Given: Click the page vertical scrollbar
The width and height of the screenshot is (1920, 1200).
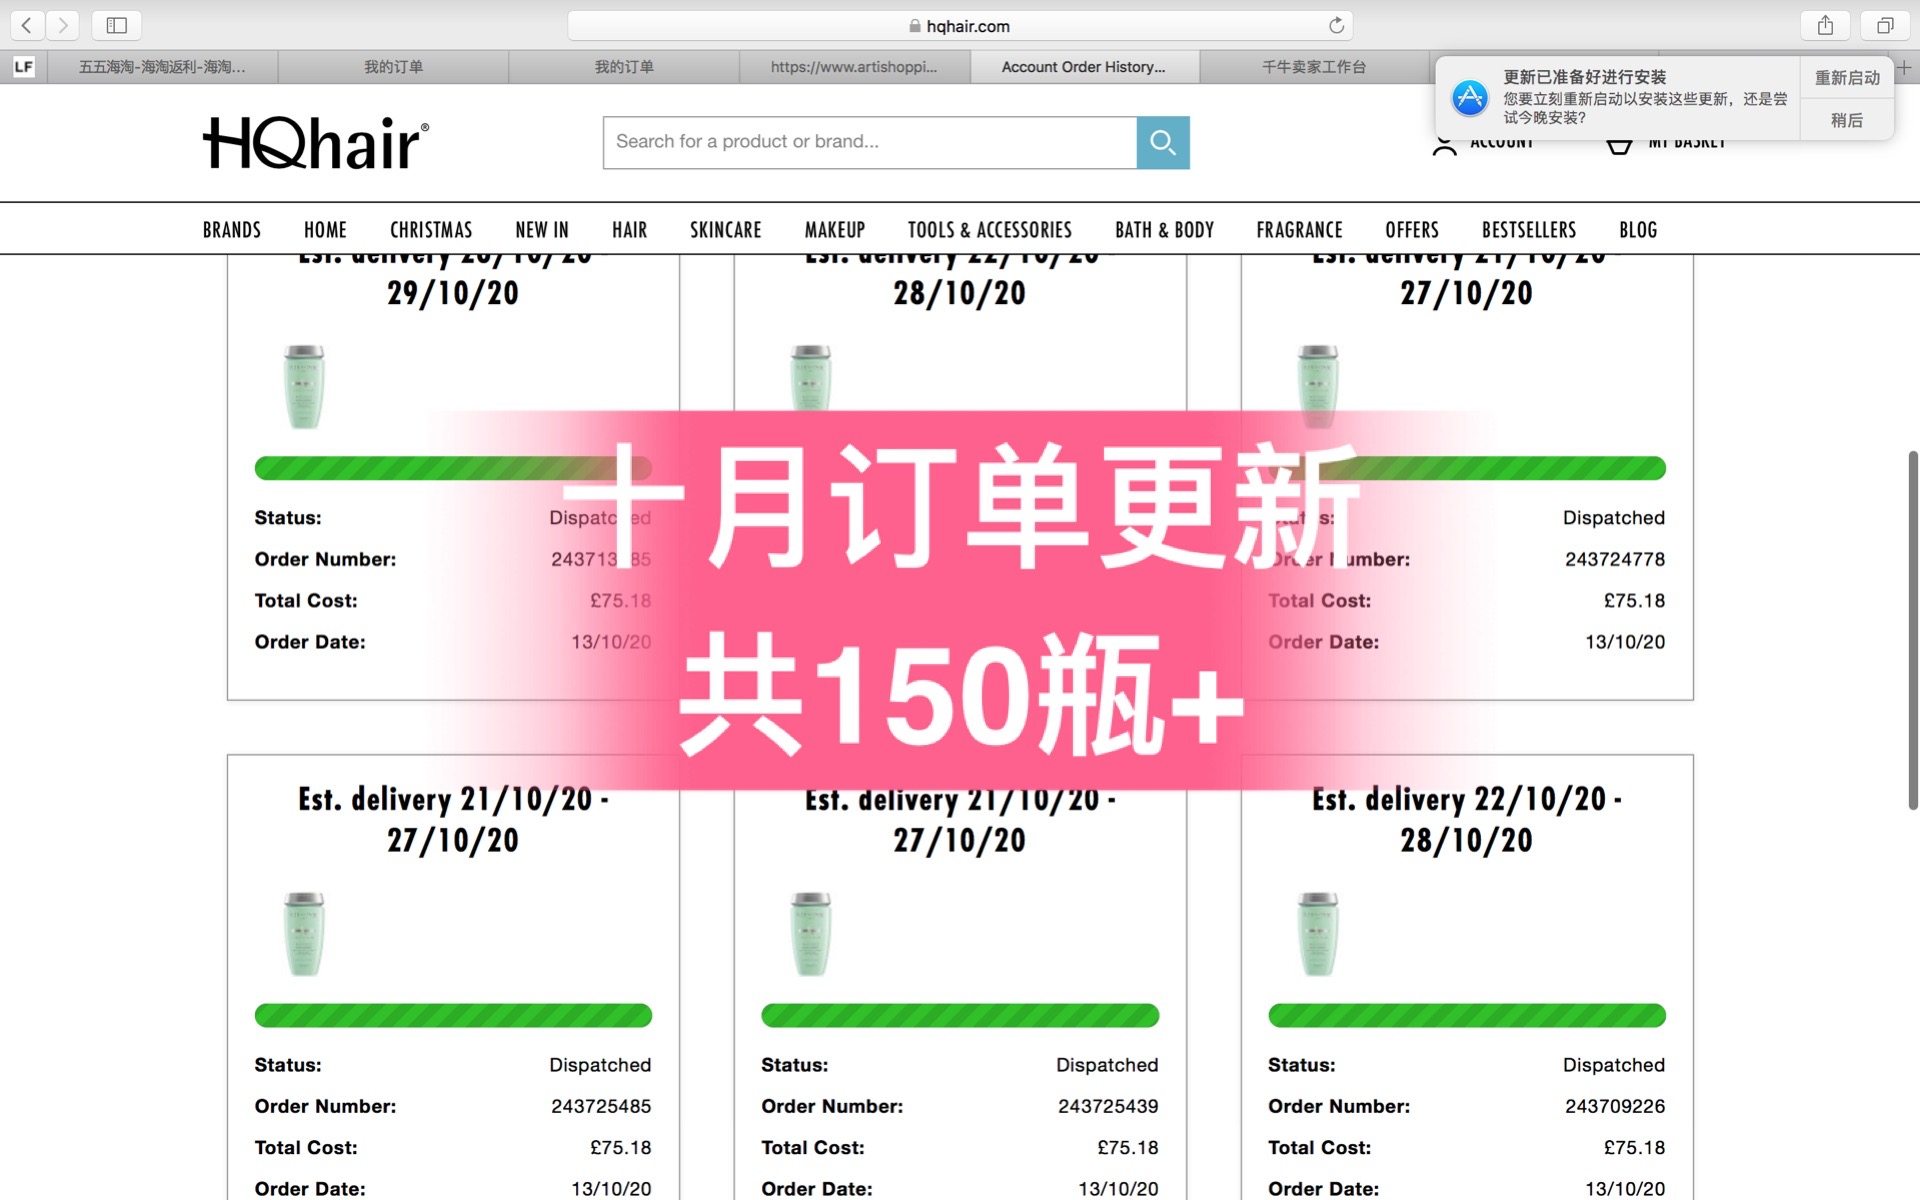Looking at the screenshot, I should (1912, 630).
